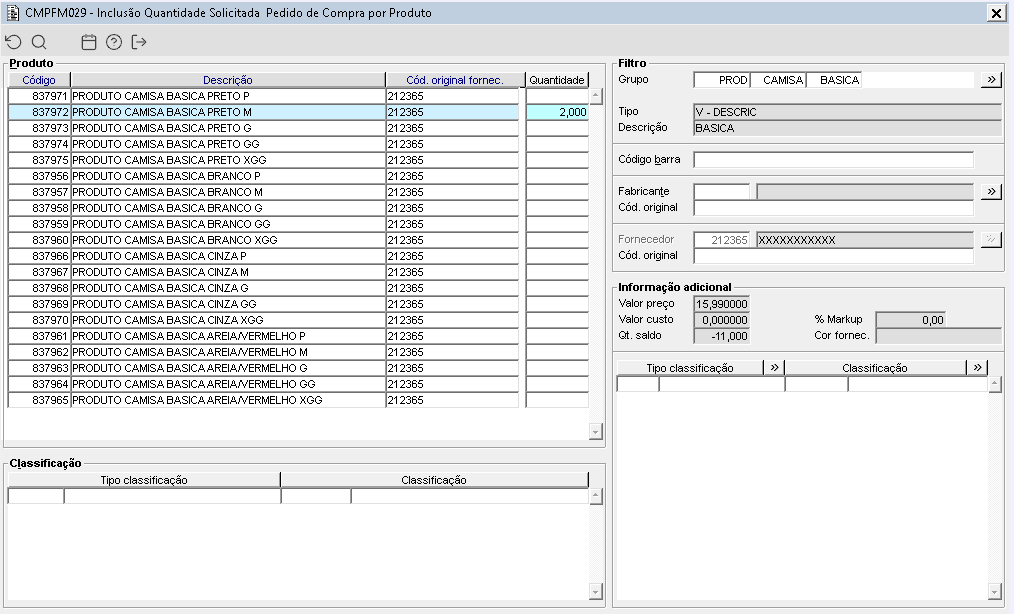Screen dimensions: 1014x614
Task: Open the Grupo lookup arrow button
Action: coord(991,80)
